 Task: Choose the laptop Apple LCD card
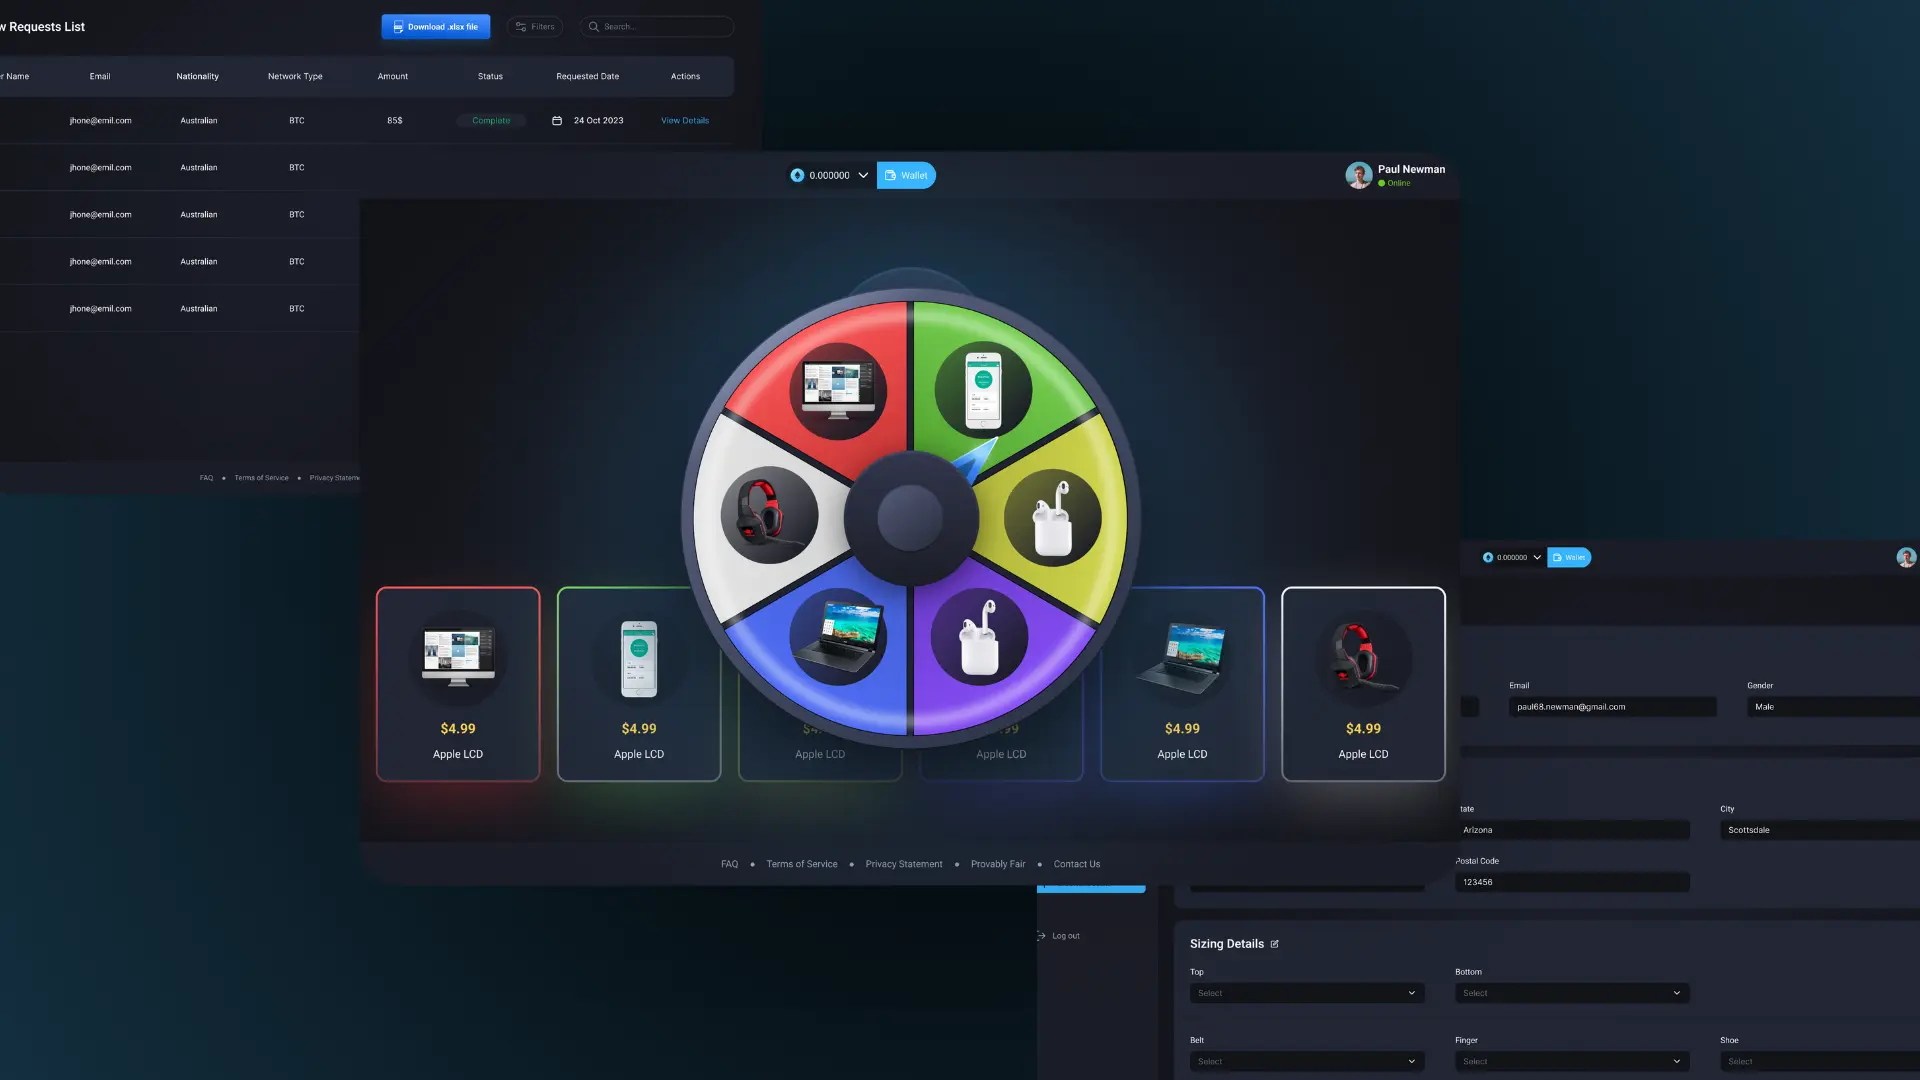(1182, 684)
